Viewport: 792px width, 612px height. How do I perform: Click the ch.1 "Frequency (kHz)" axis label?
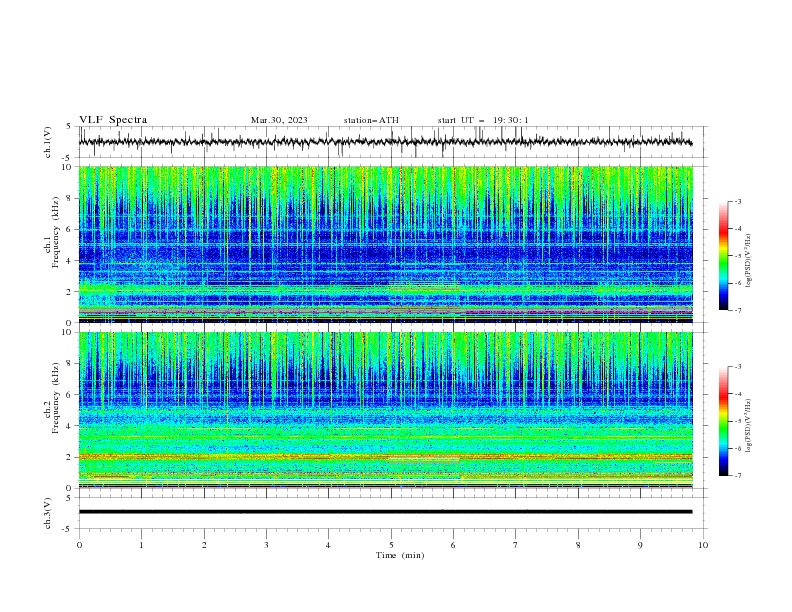point(56,230)
